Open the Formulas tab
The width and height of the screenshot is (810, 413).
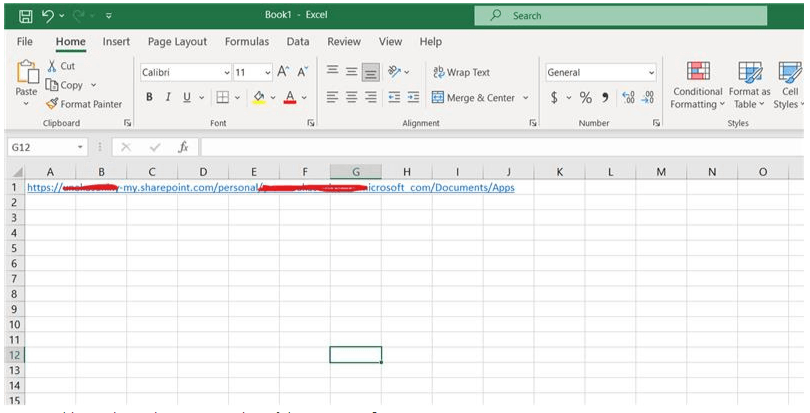246,41
